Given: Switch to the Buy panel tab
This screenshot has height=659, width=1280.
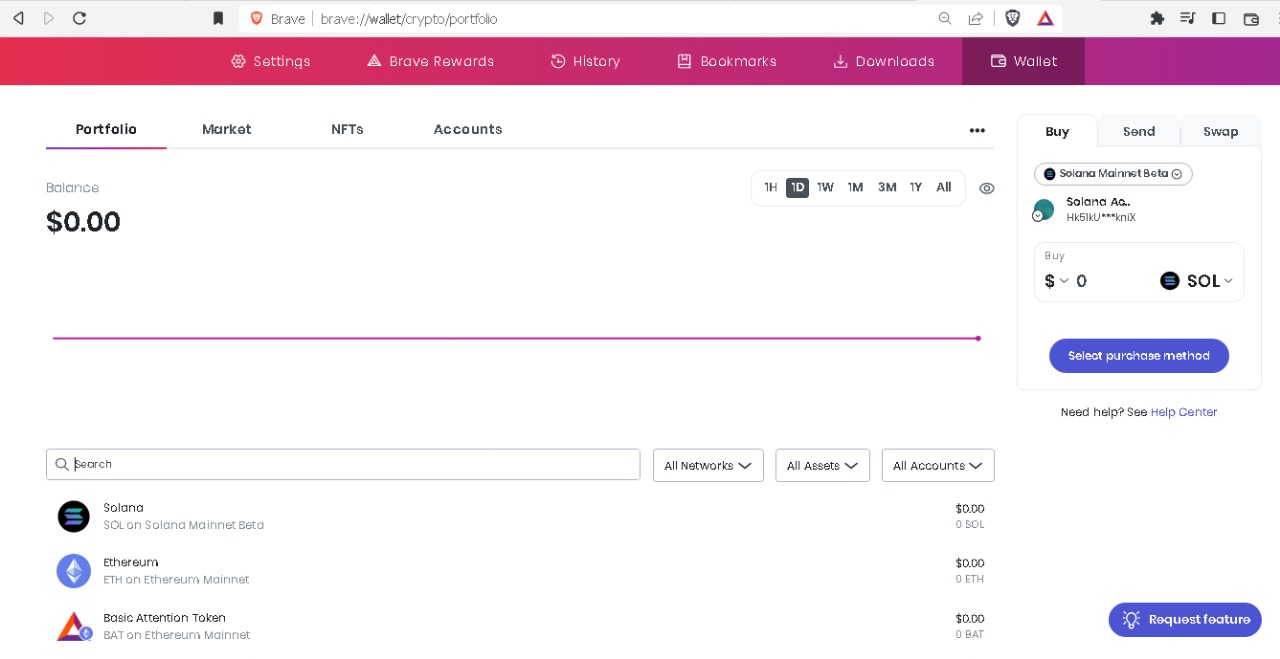Looking at the screenshot, I should (x=1057, y=131).
